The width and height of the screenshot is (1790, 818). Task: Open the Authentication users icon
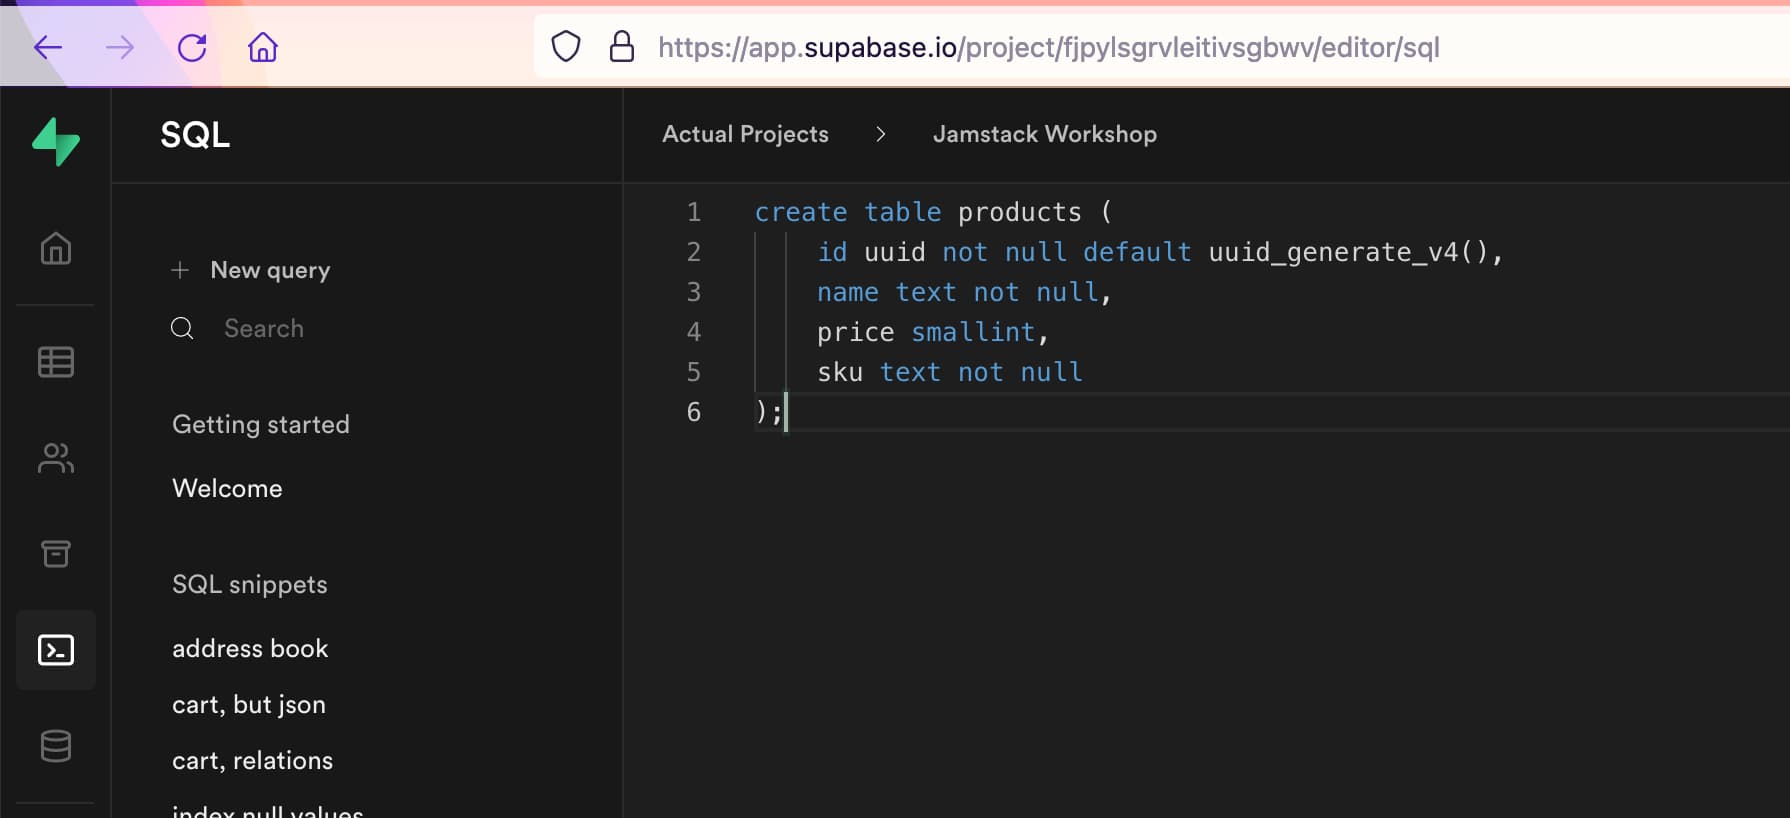click(56, 458)
